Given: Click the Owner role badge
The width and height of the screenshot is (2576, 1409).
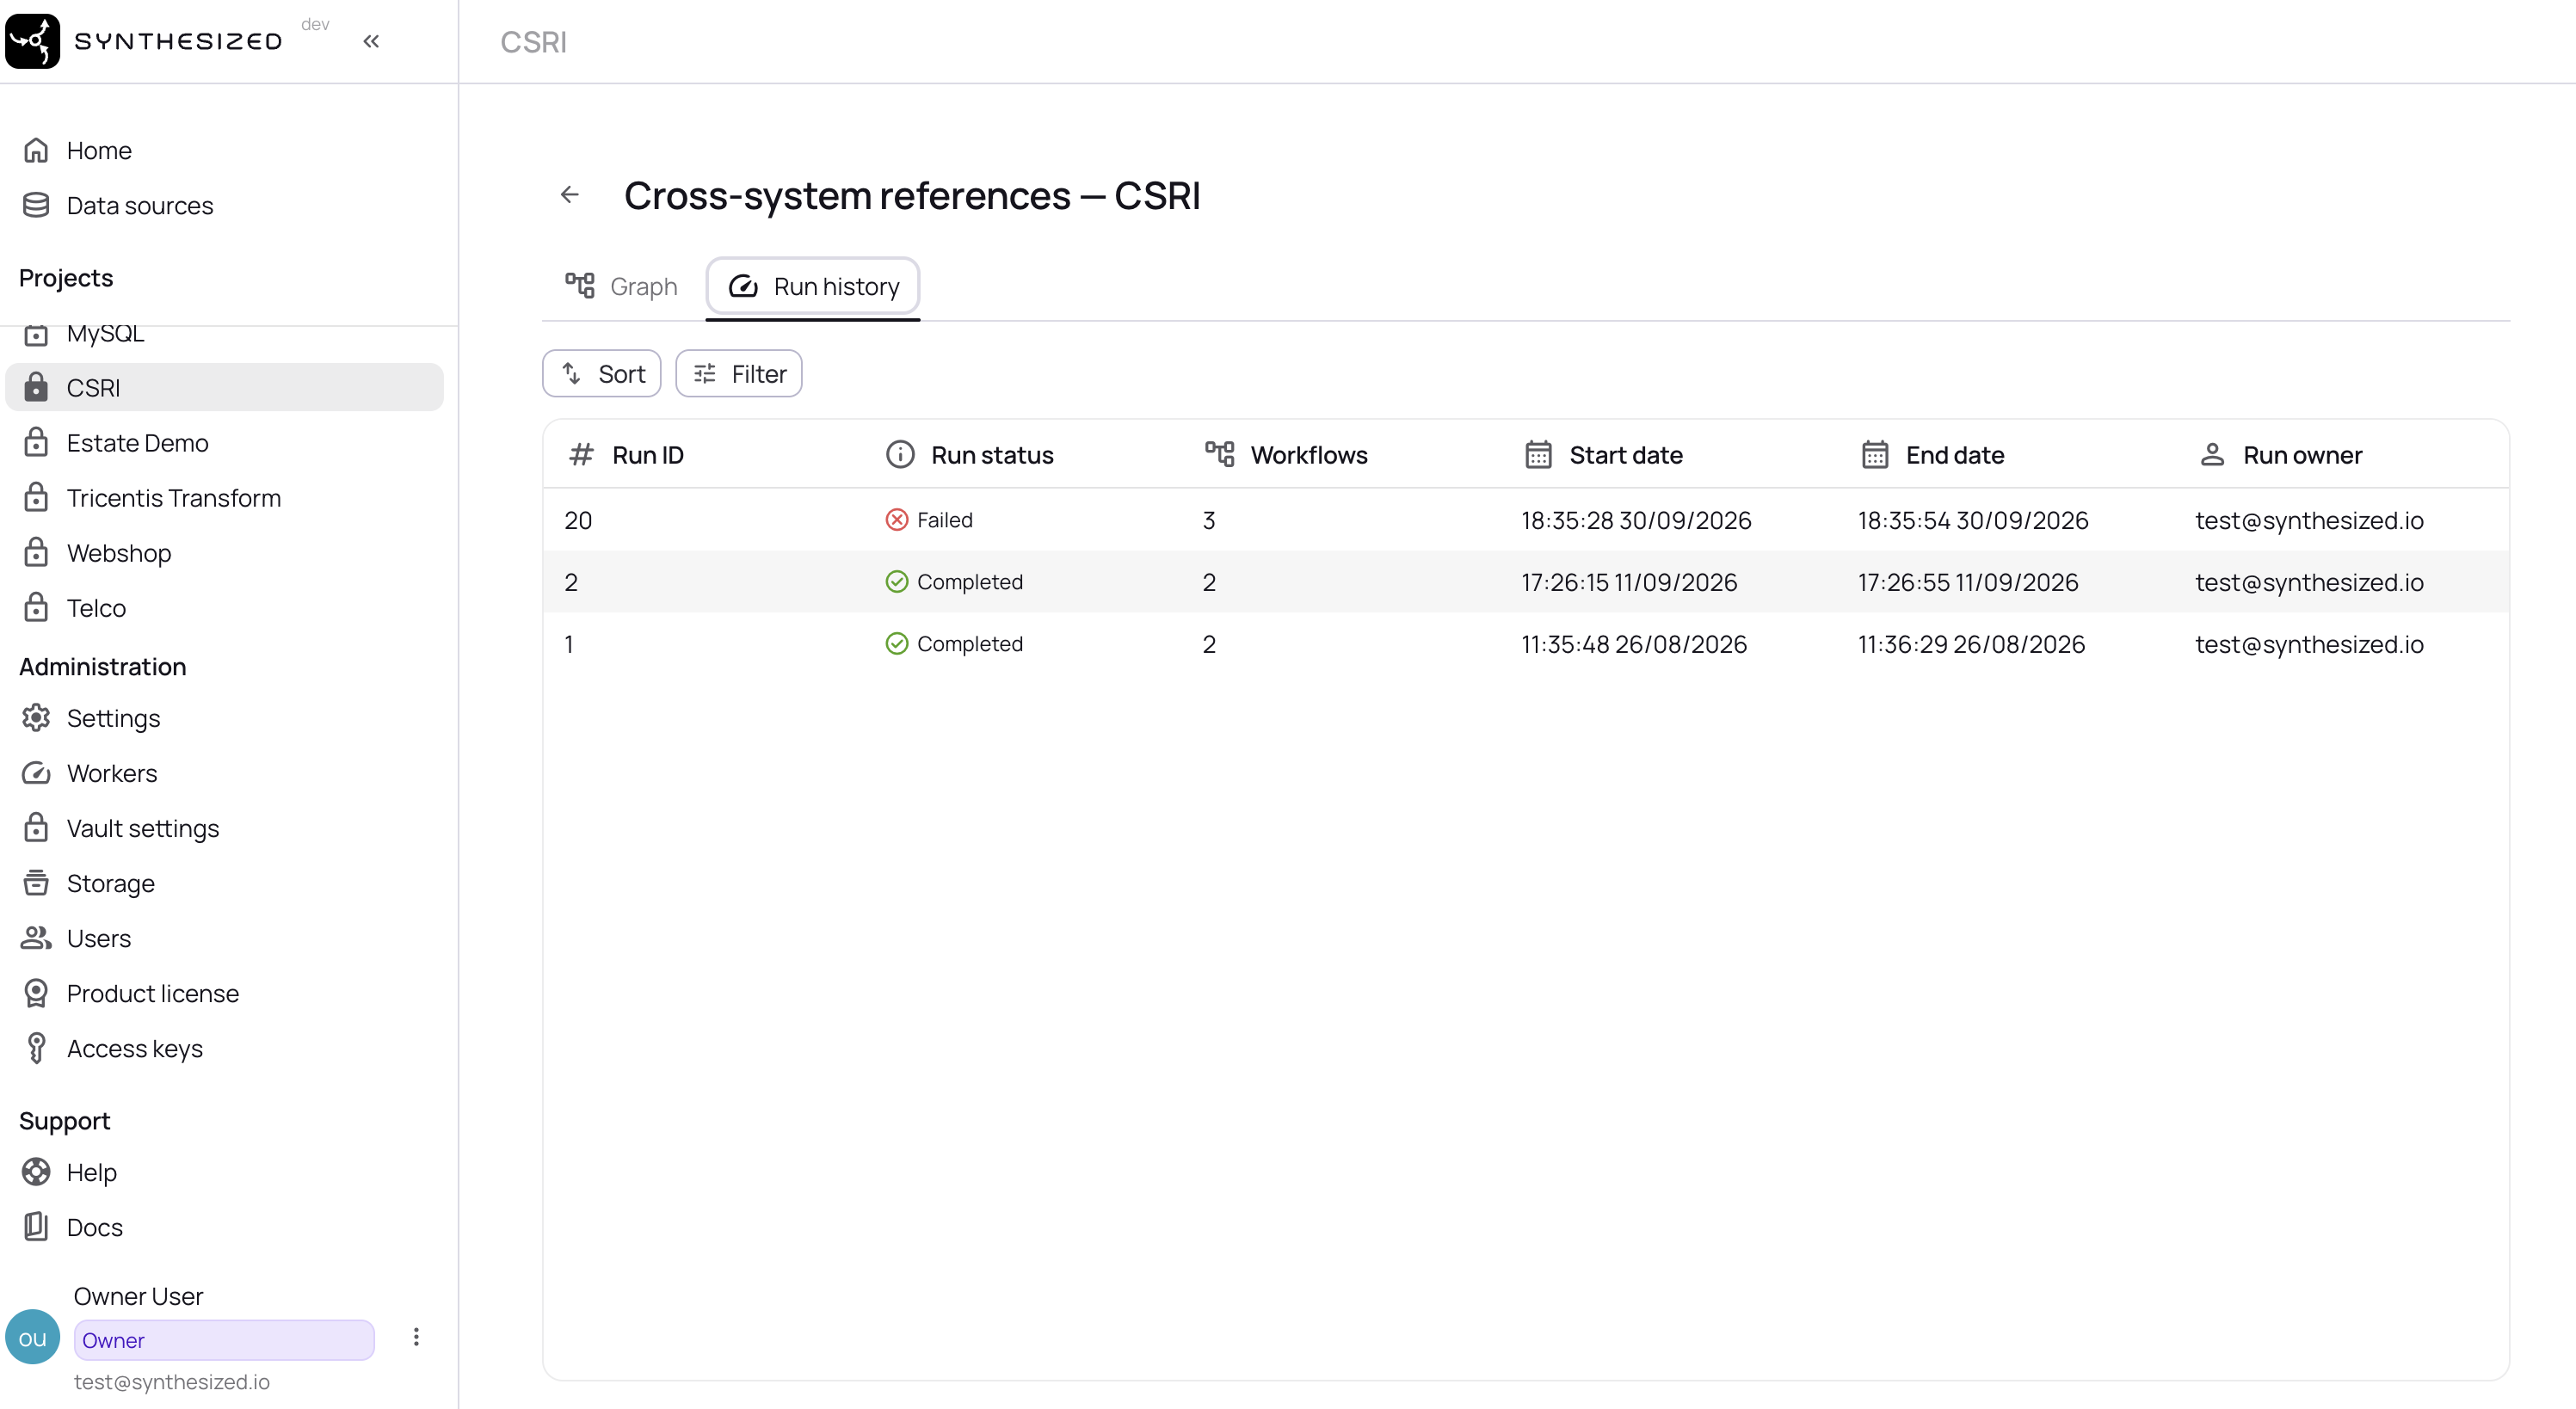Looking at the screenshot, I should pos(224,1340).
